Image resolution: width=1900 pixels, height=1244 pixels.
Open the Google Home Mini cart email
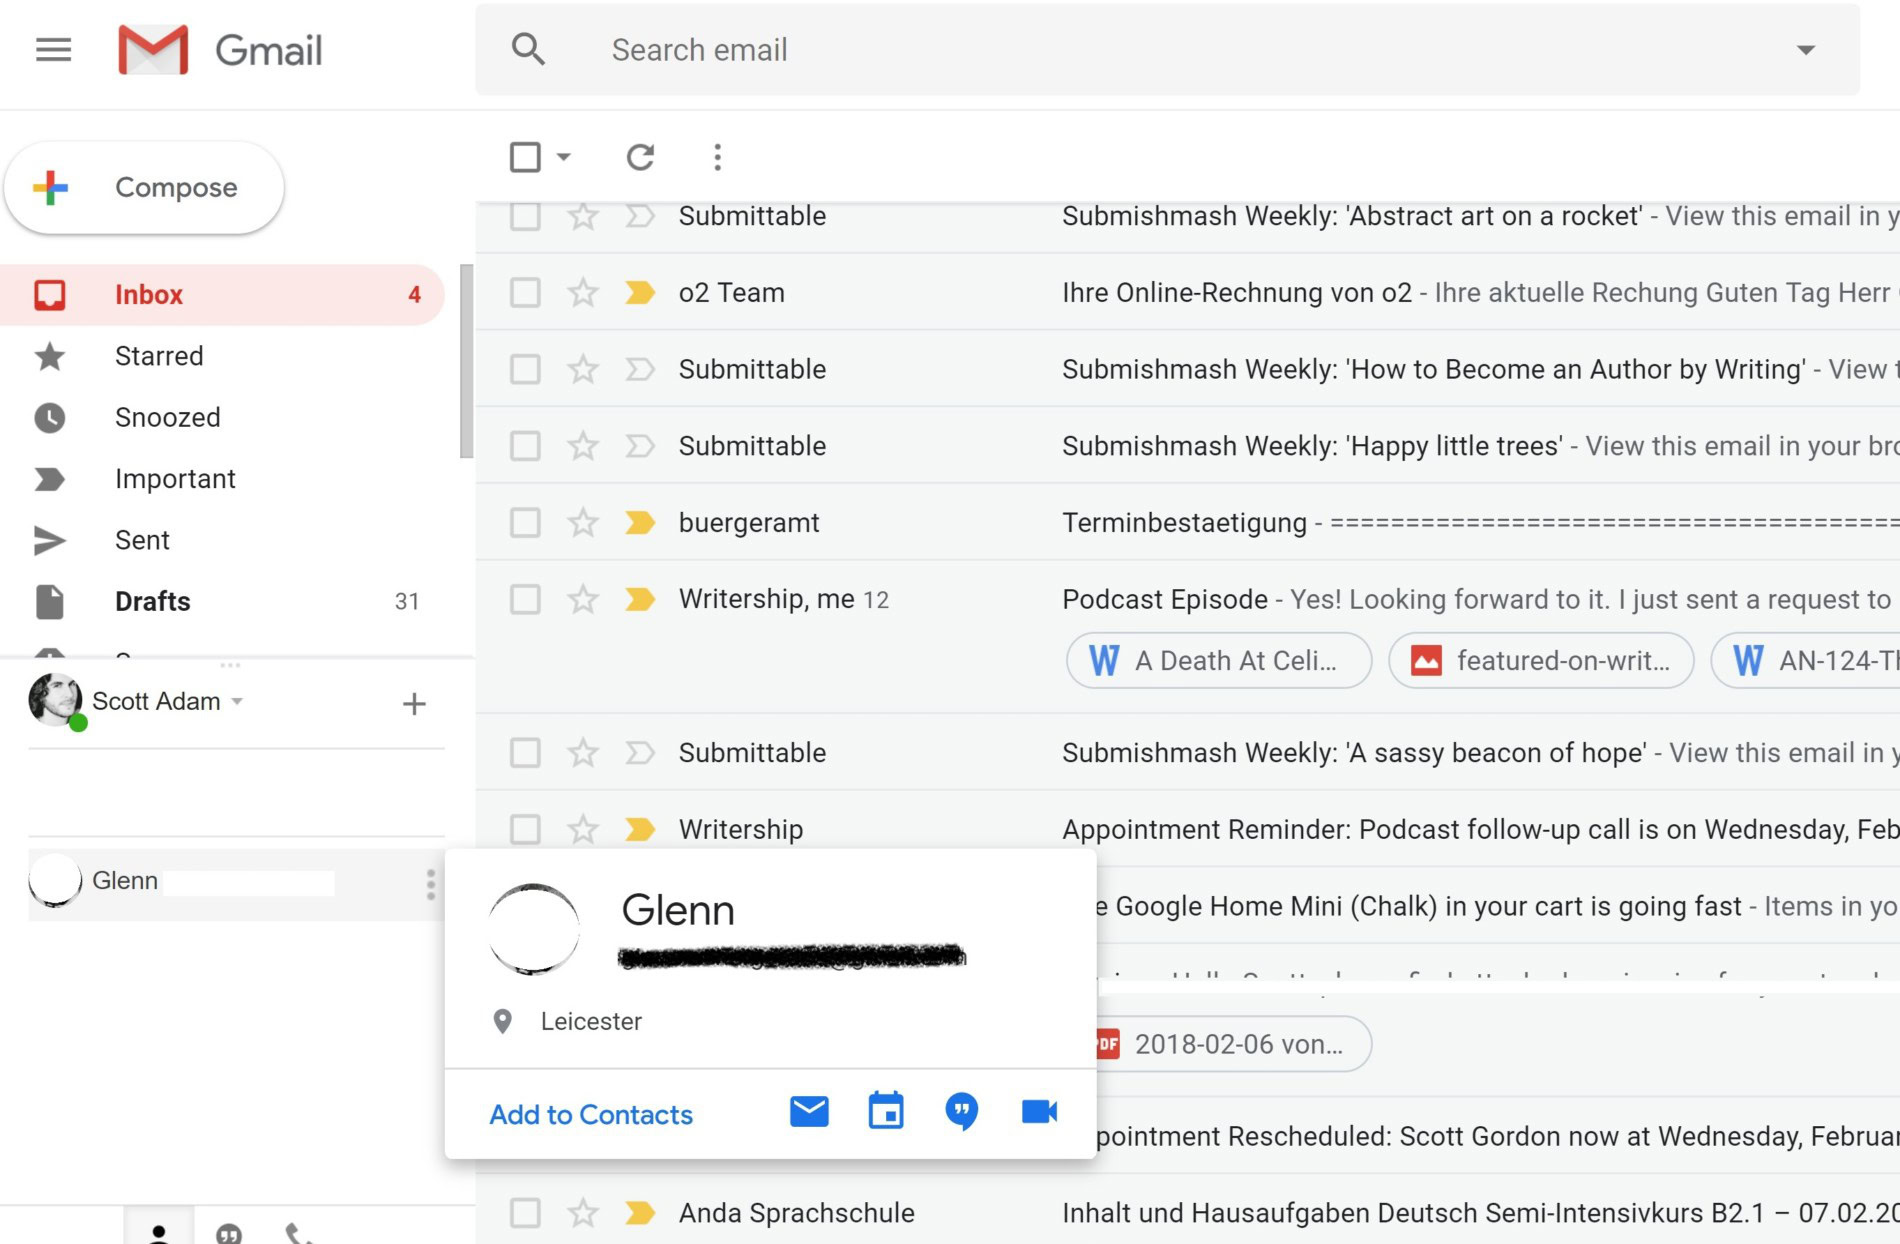pyautogui.click(x=1498, y=906)
